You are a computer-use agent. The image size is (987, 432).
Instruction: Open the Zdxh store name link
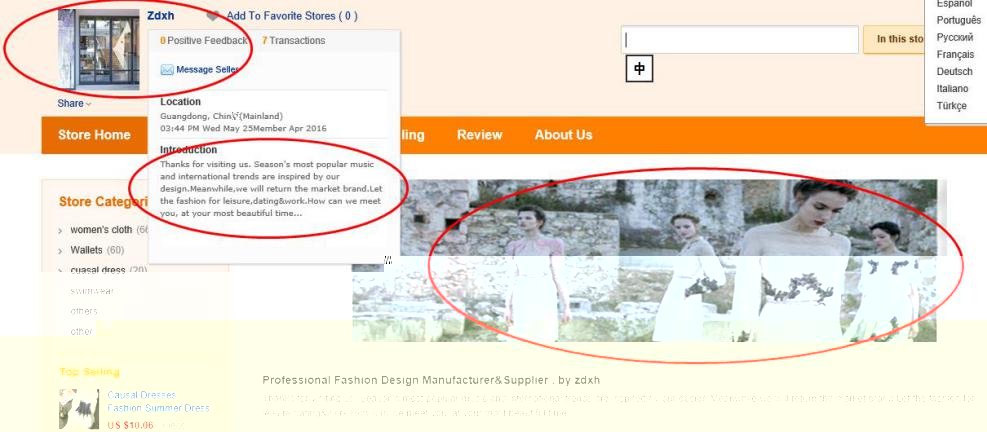161,16
